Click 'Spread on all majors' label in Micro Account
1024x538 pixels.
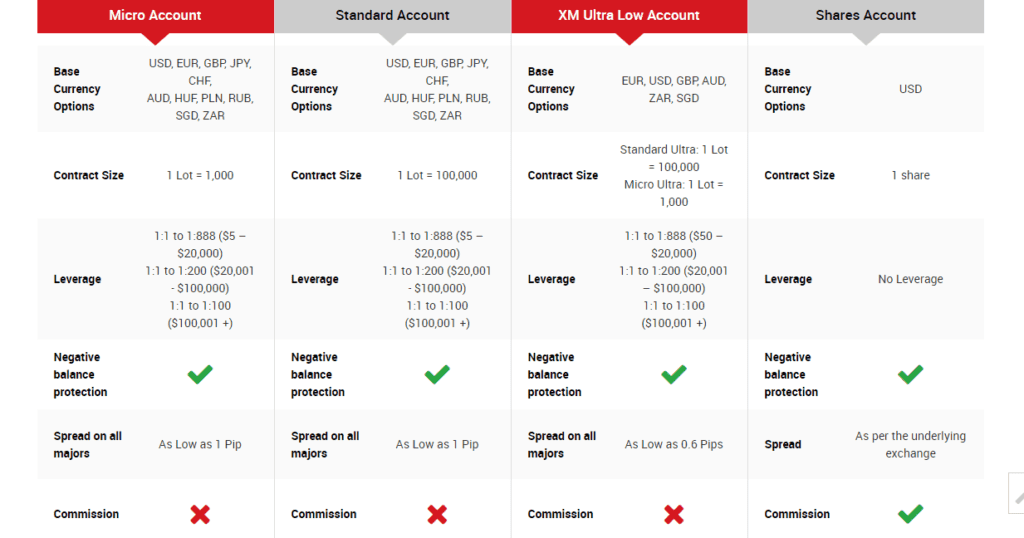pos(88,444)
